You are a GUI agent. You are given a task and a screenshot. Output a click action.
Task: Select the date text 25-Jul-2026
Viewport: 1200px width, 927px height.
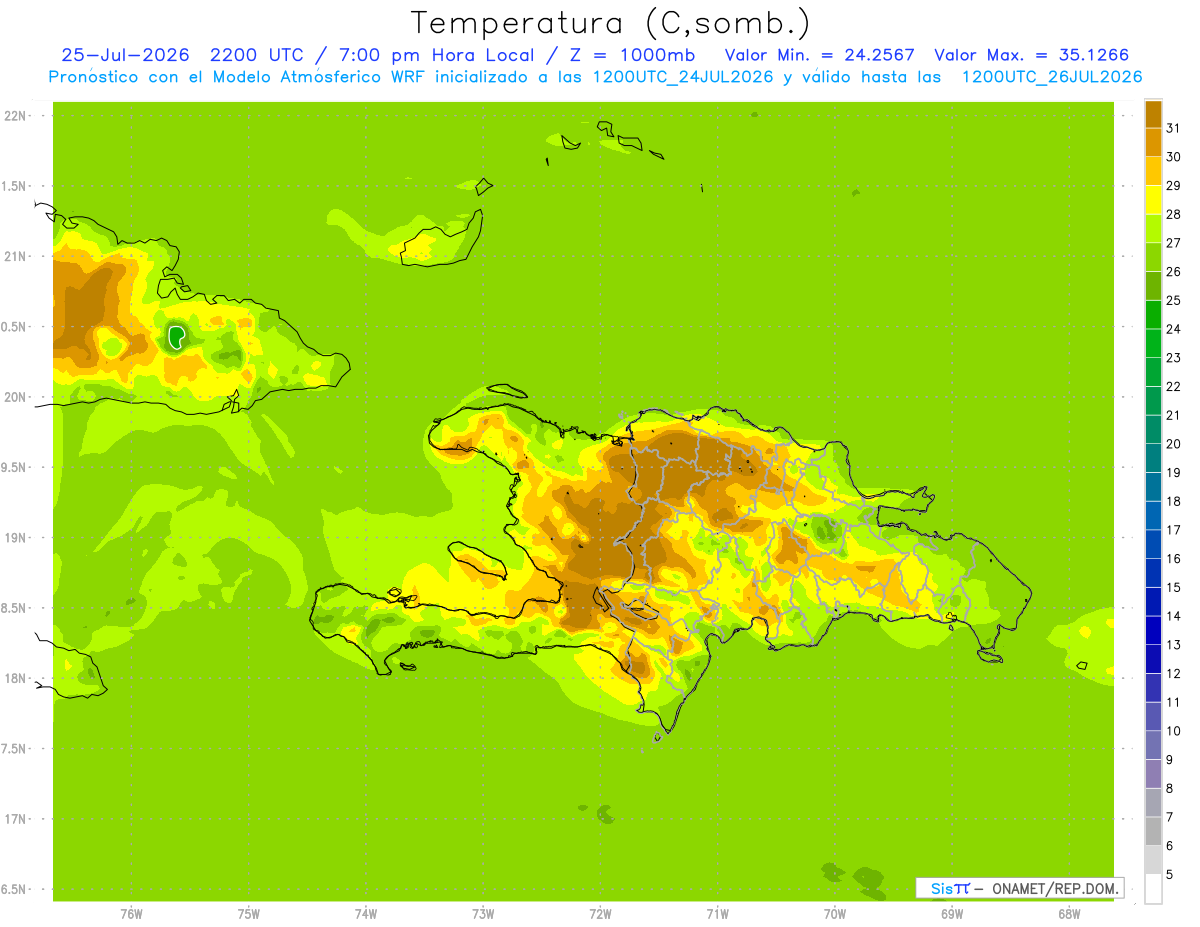pyautogui.click(x=127, y=55)
